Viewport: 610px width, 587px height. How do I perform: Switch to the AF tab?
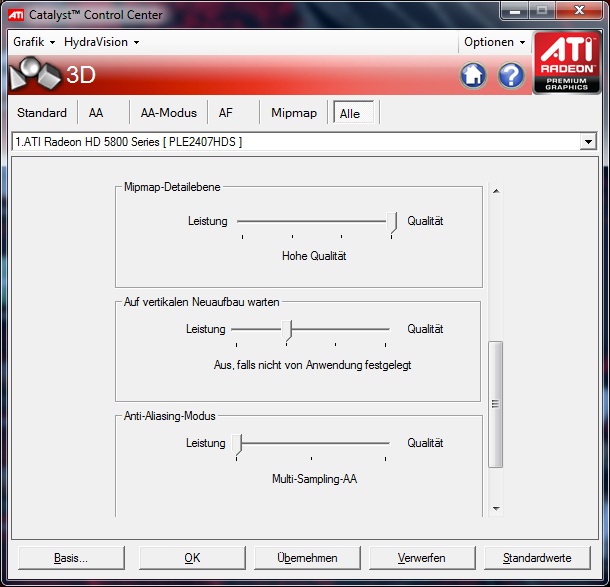(x=226, y=113)
